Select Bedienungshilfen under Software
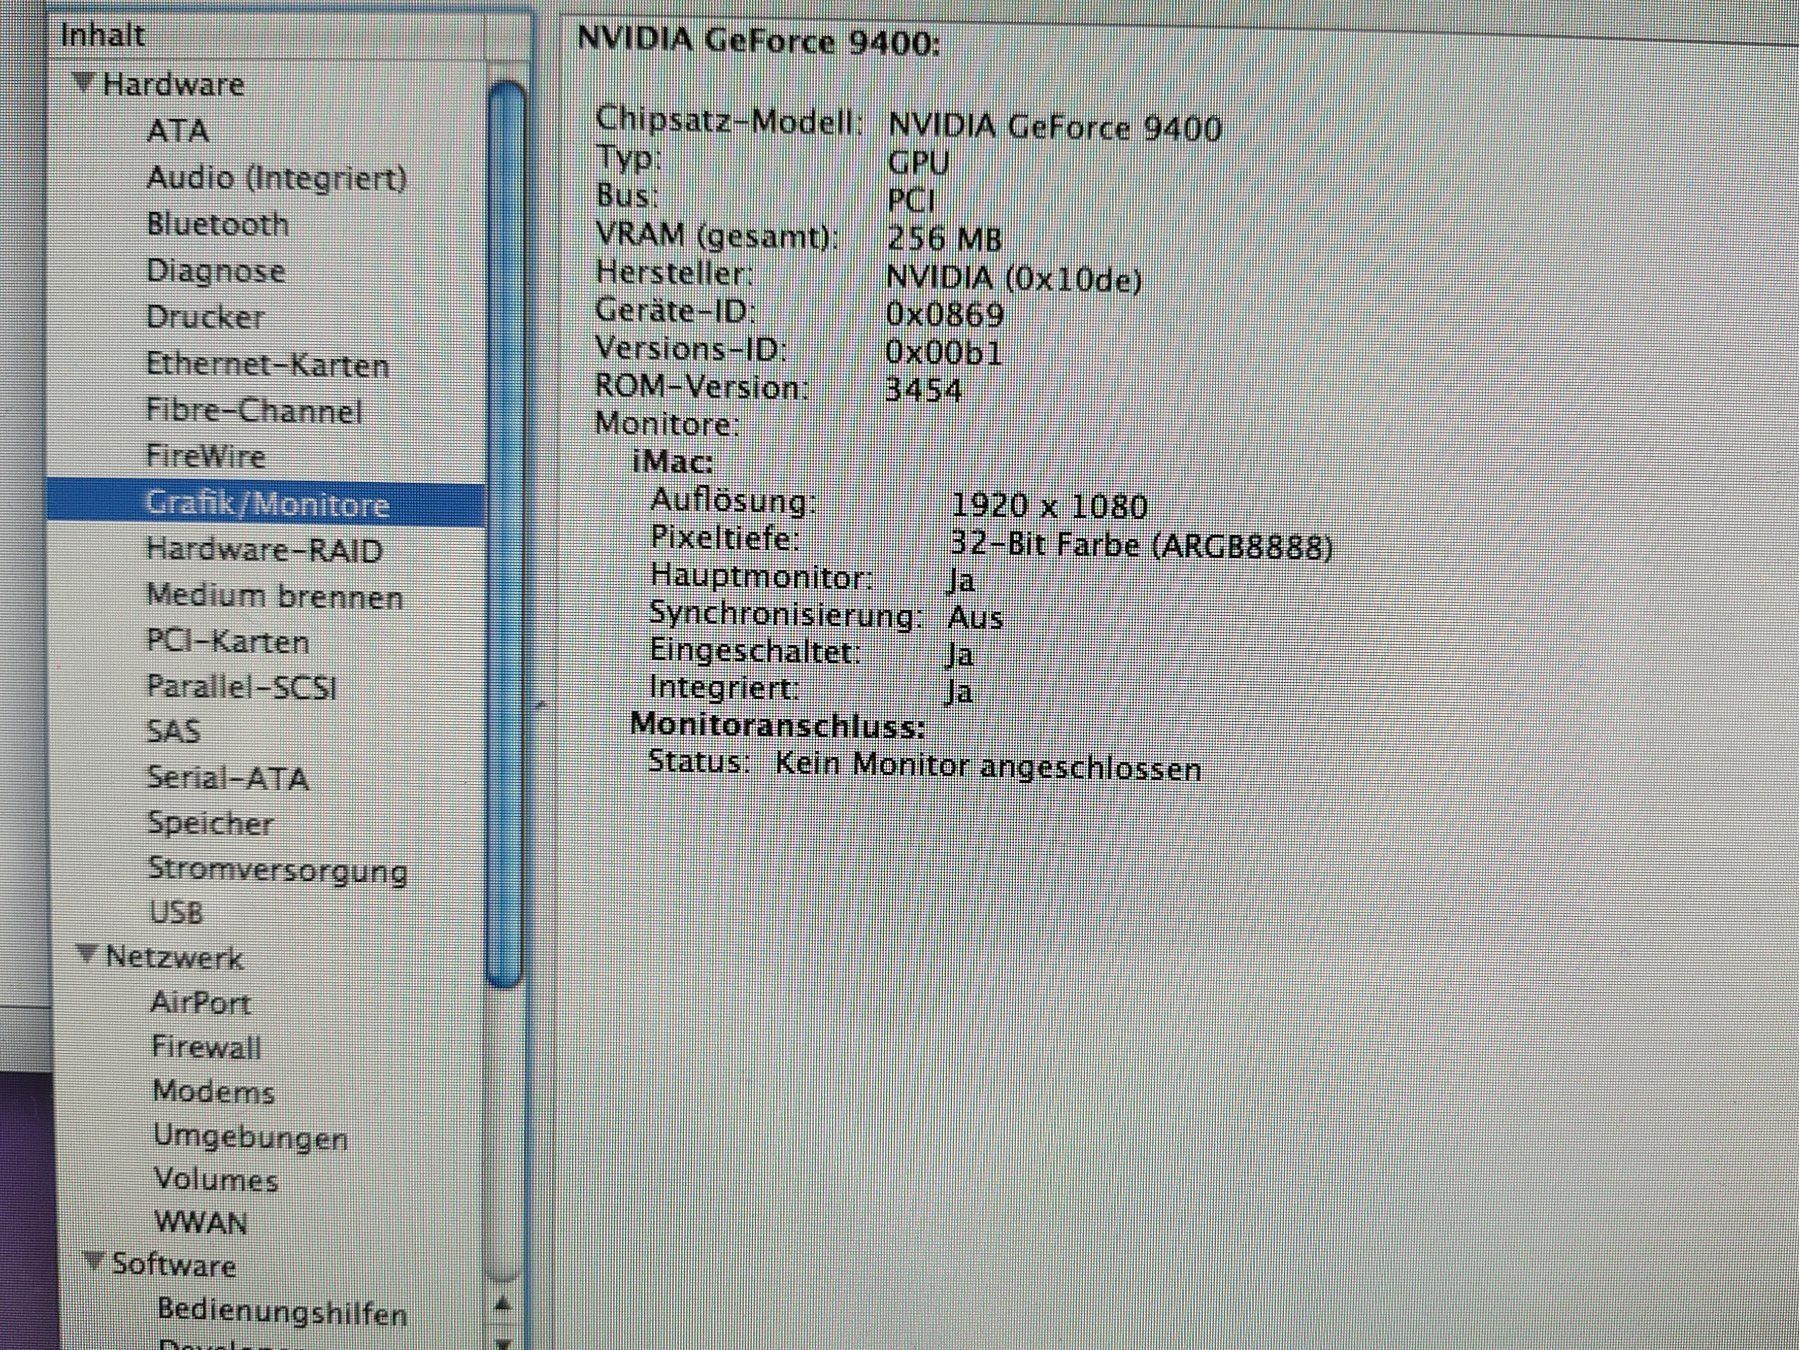The width and height of the screenshot is (1799, 1350). (x=282, y=1311)
